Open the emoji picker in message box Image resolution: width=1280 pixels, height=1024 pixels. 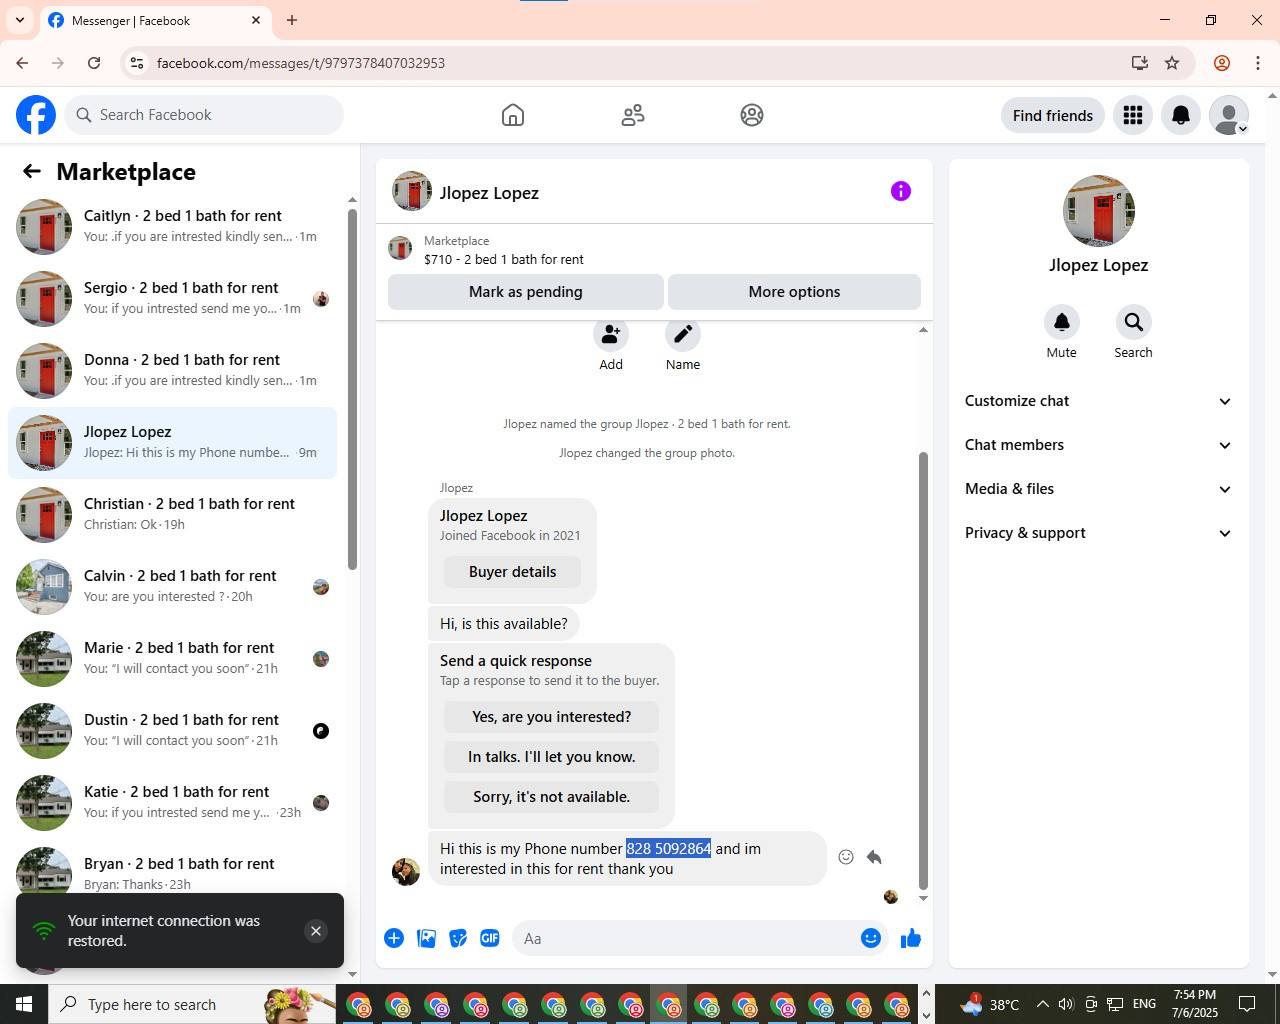coord(871,938)
